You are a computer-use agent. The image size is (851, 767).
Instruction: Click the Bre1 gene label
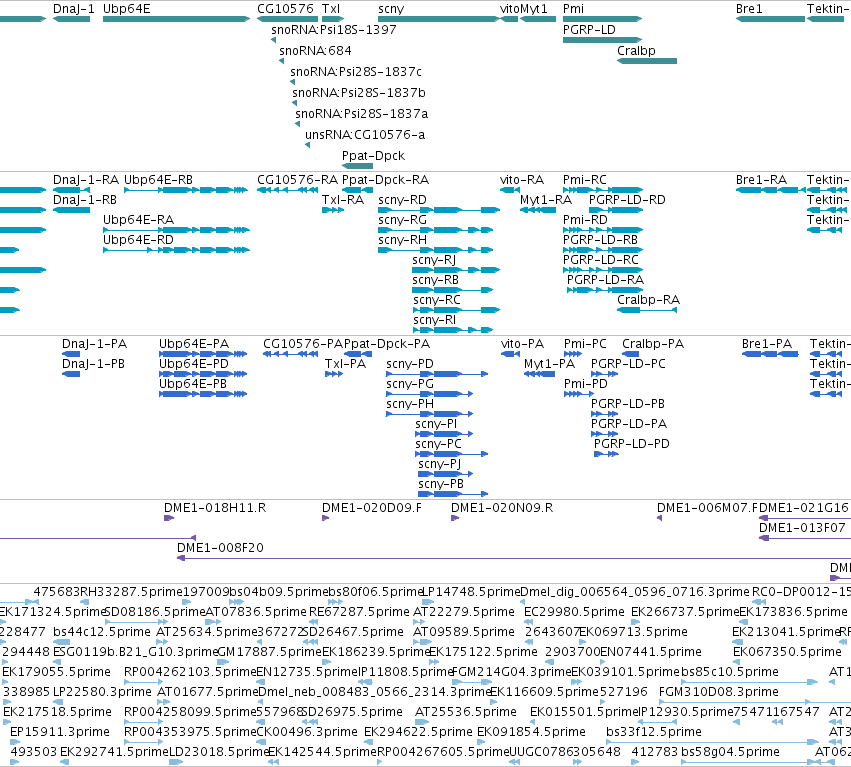coord(749,9)
